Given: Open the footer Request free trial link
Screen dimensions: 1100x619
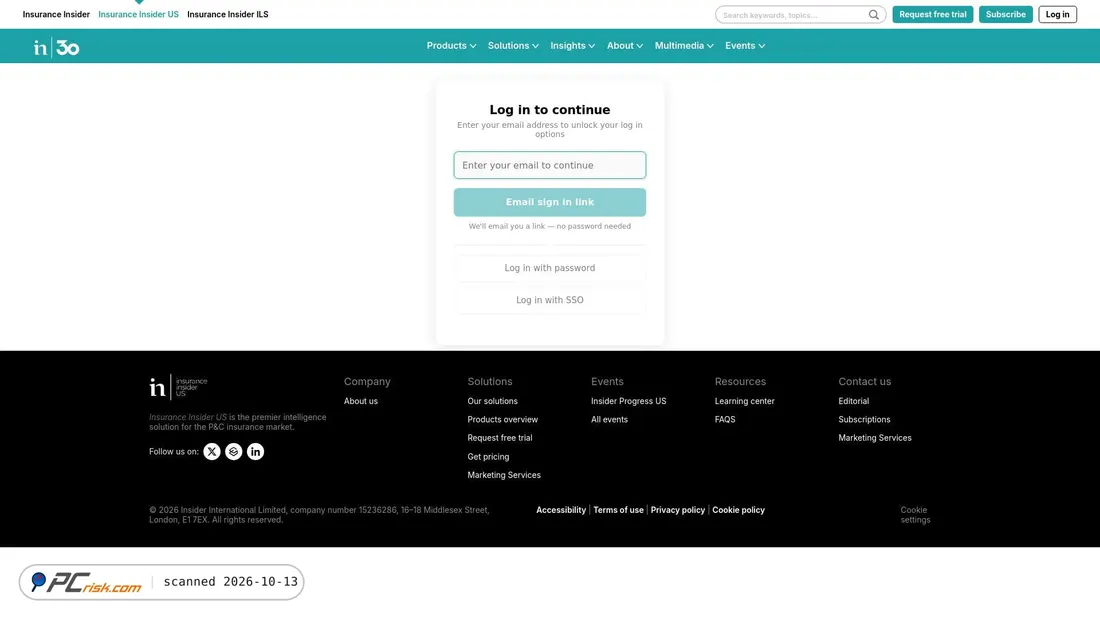Looking at the screenshot, I should pos(499,438).
